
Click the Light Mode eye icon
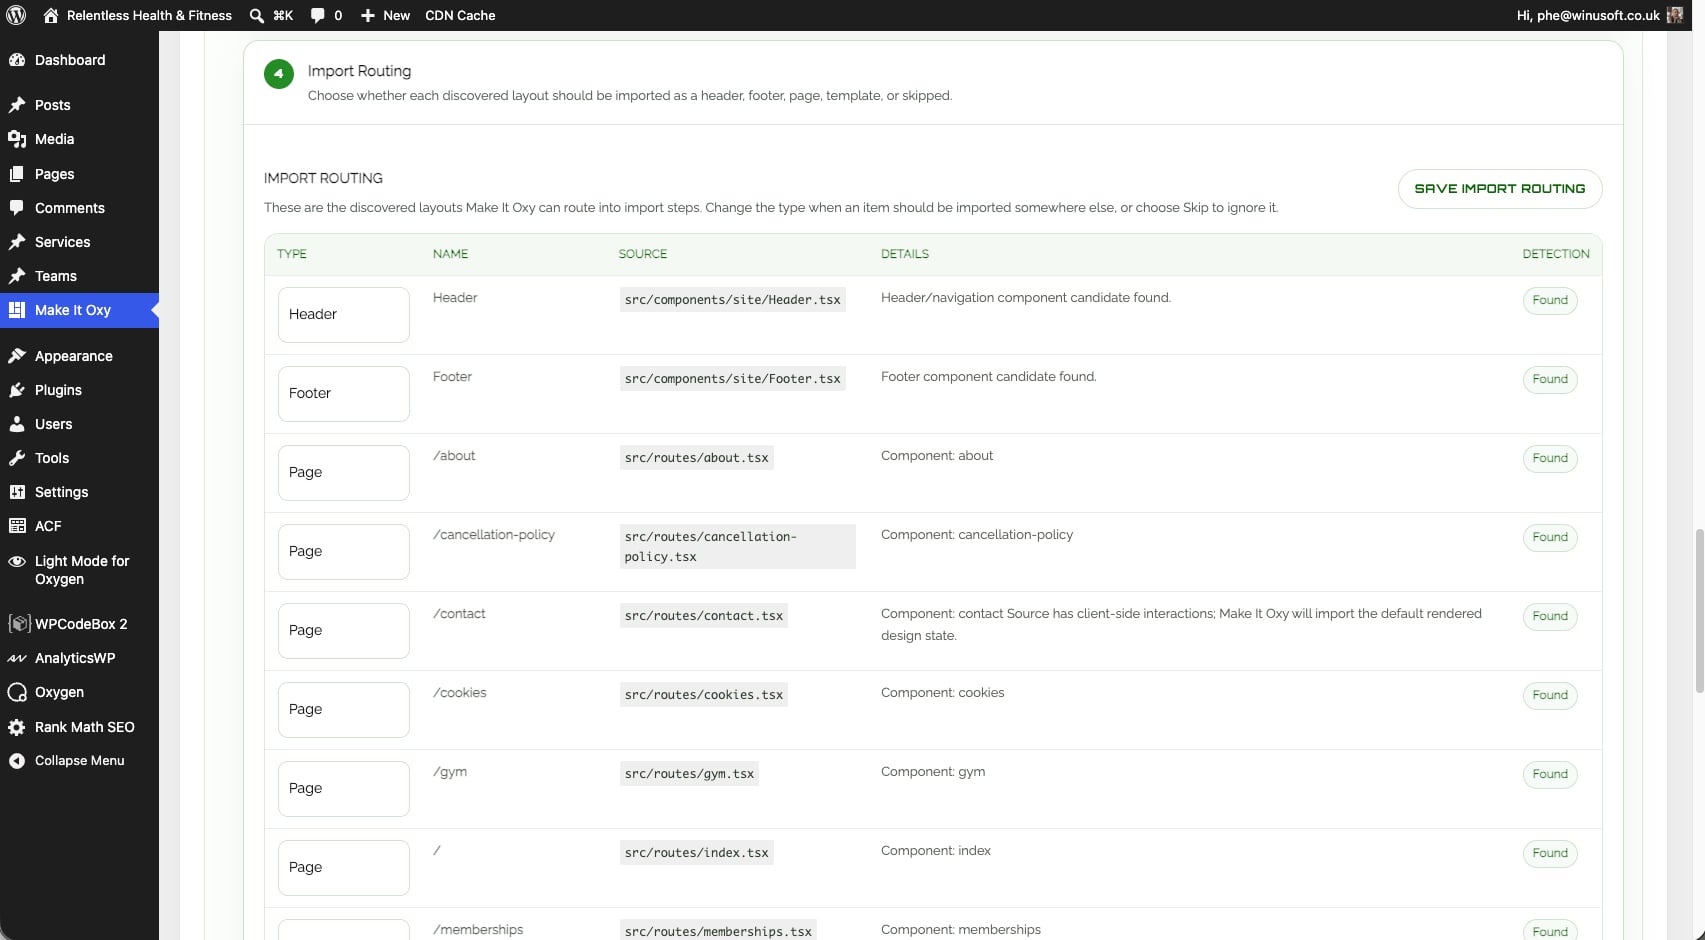(17, 561)
